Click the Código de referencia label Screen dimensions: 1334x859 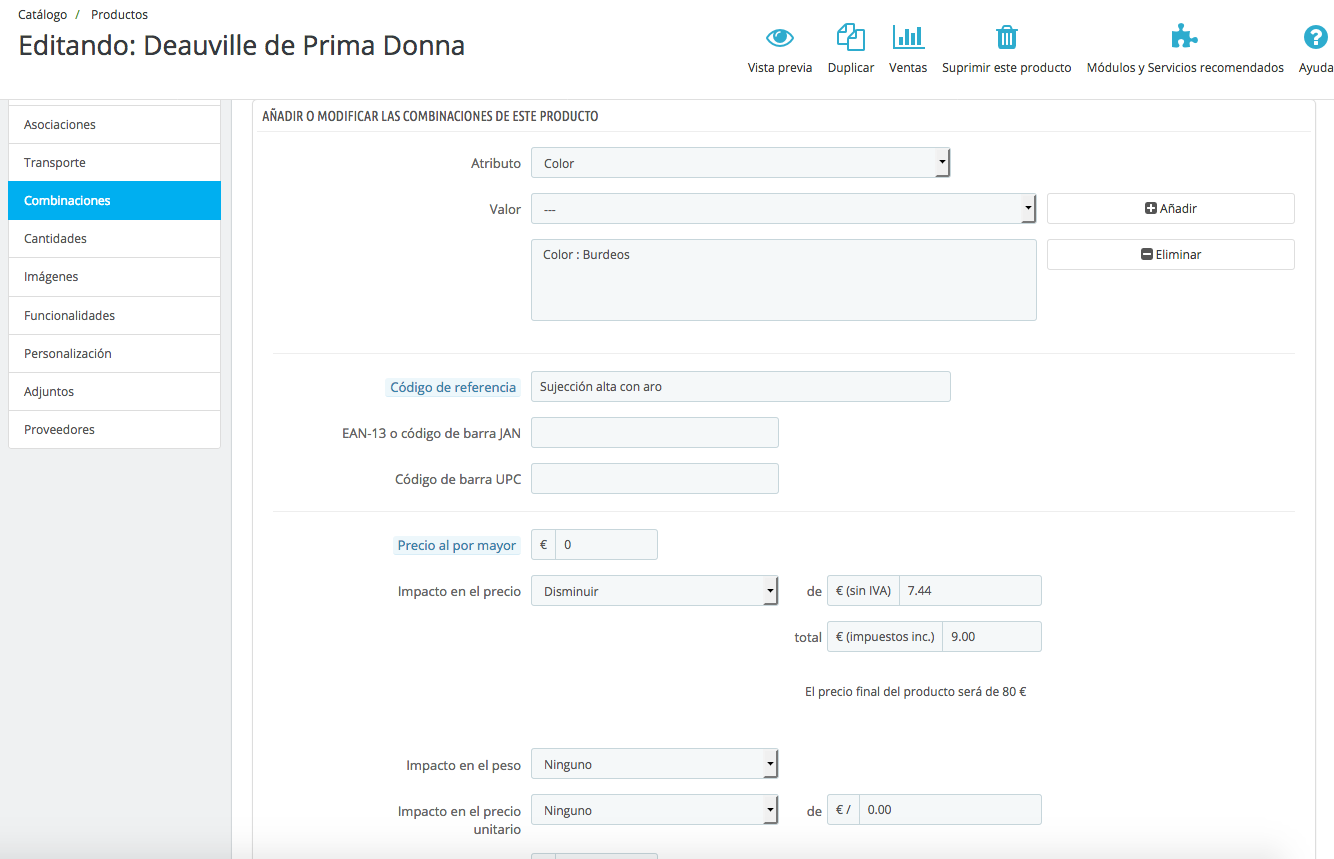point(453,388)
